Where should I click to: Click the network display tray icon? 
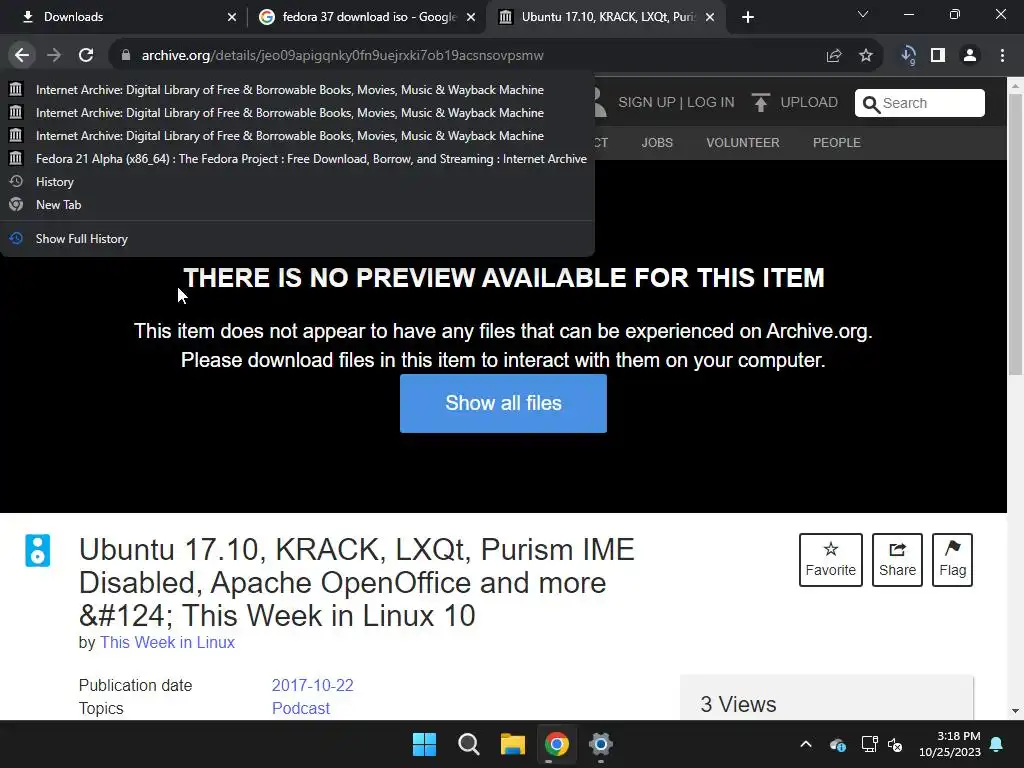tap(869, 744)
